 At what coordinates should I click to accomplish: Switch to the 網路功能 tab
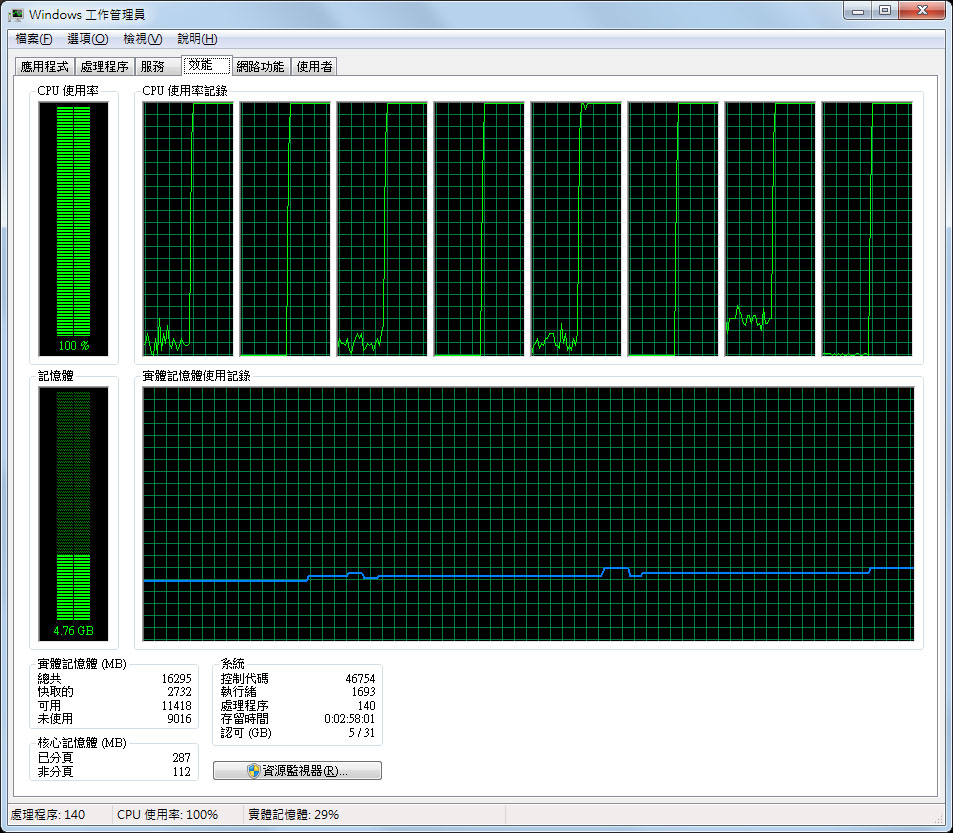click(261, 66)
